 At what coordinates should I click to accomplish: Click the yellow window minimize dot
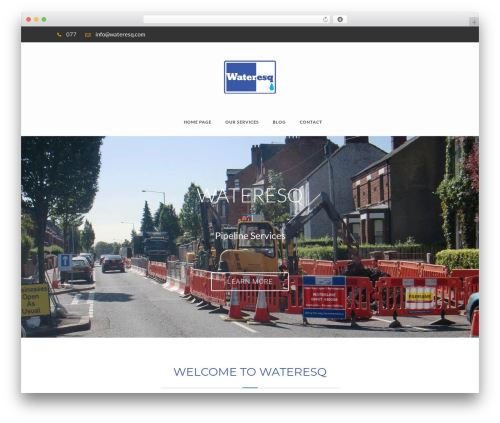tap(36, 20)
